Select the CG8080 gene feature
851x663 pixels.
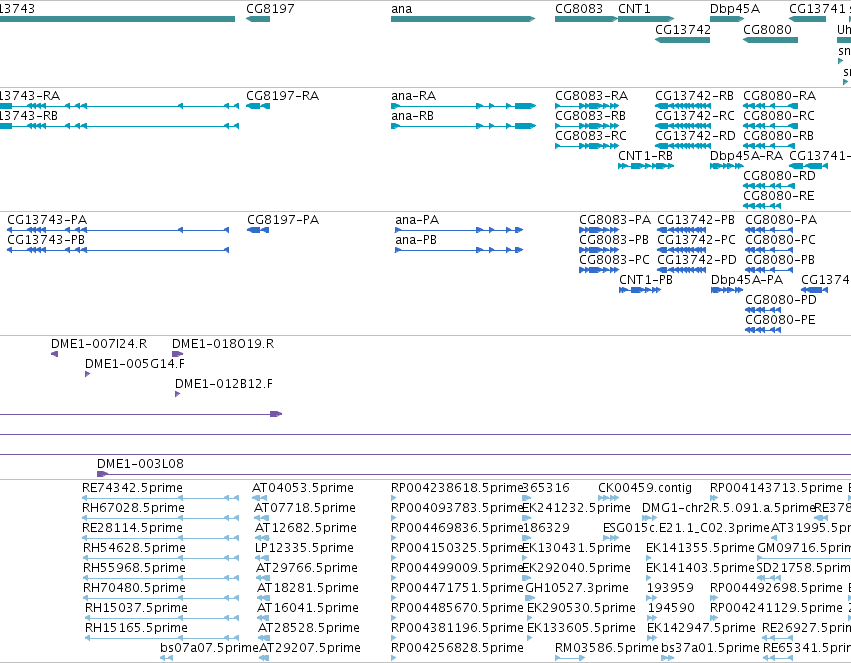[770, 40]
